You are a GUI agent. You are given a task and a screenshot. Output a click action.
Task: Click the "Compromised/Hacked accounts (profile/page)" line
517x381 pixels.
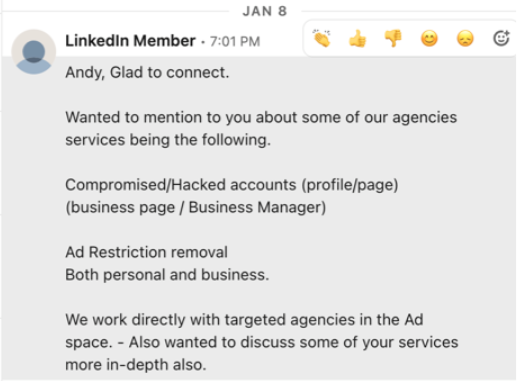[x=232, y=185]
